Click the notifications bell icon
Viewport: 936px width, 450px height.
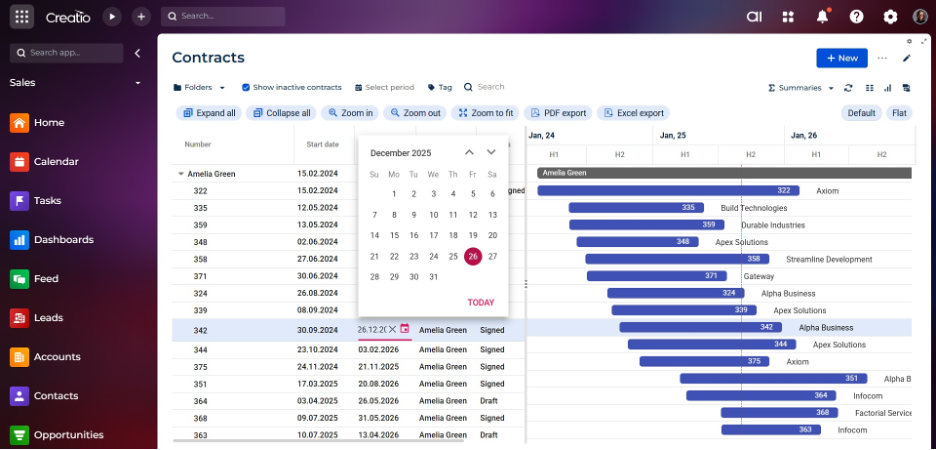[x=822, y=16]
